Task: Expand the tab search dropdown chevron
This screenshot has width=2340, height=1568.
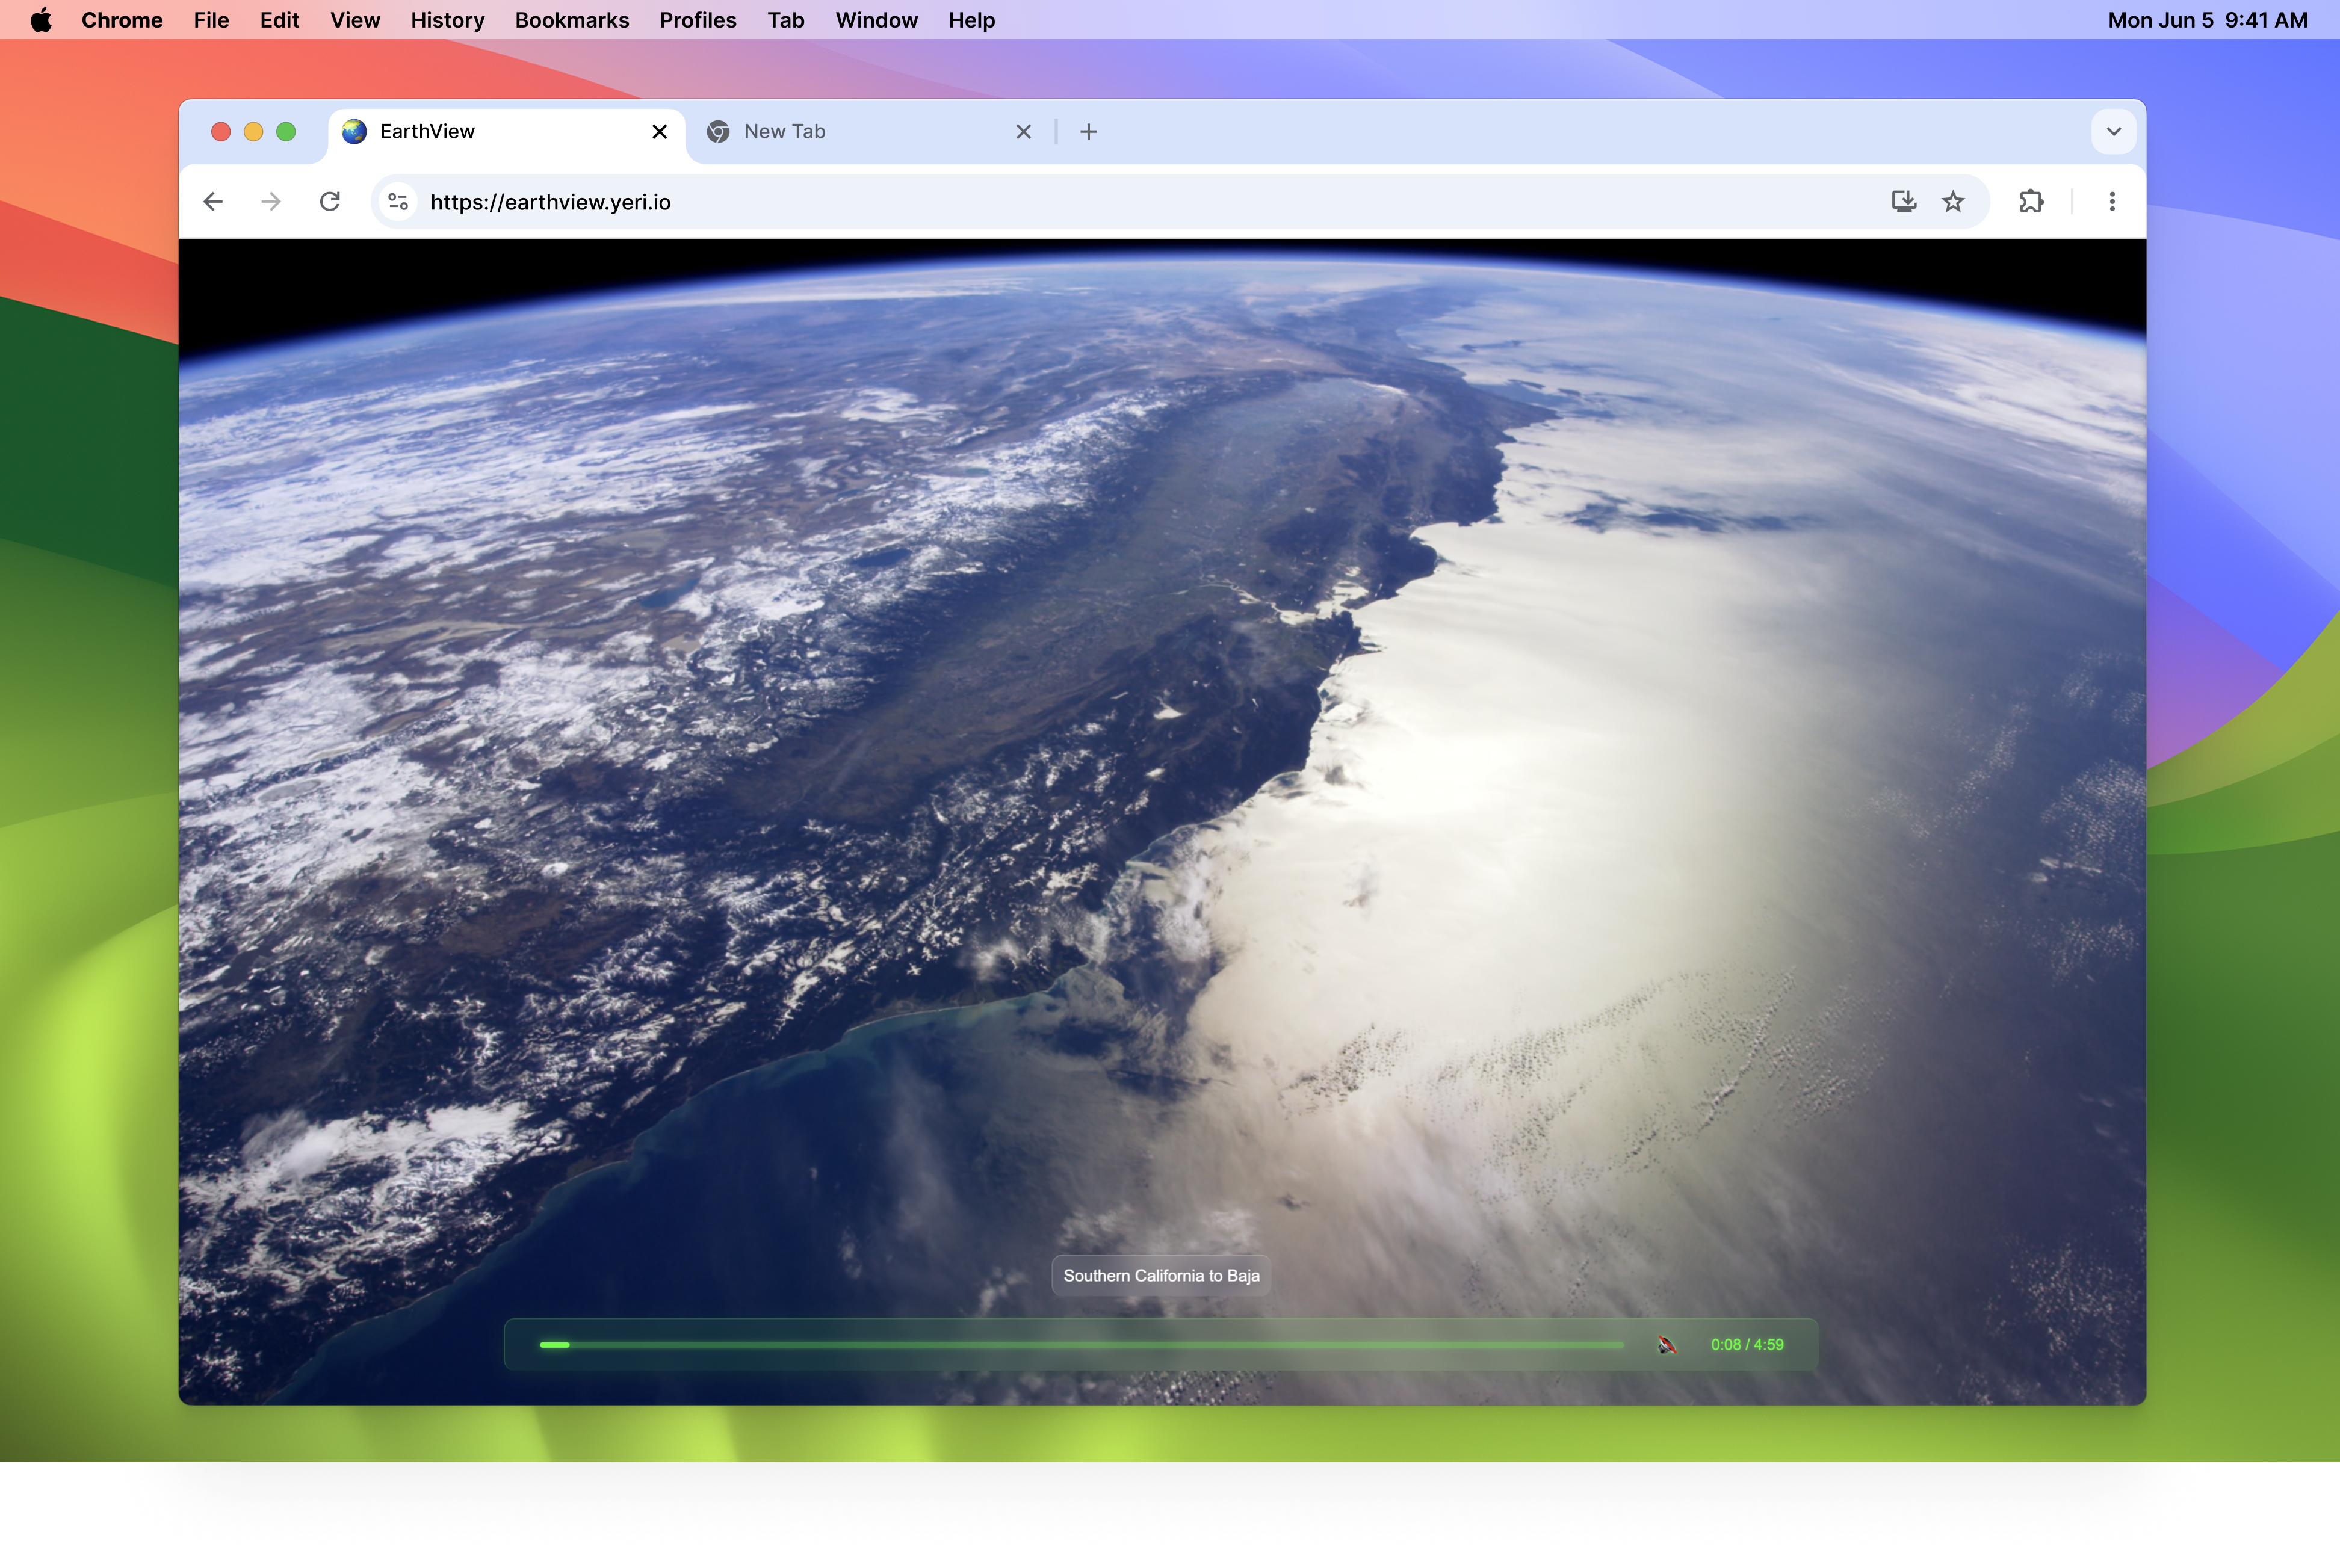Action: coord(2113,132)
